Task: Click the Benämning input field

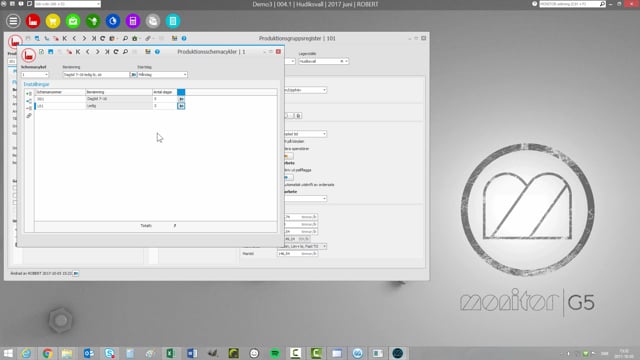Action: [x=96, y=75]
